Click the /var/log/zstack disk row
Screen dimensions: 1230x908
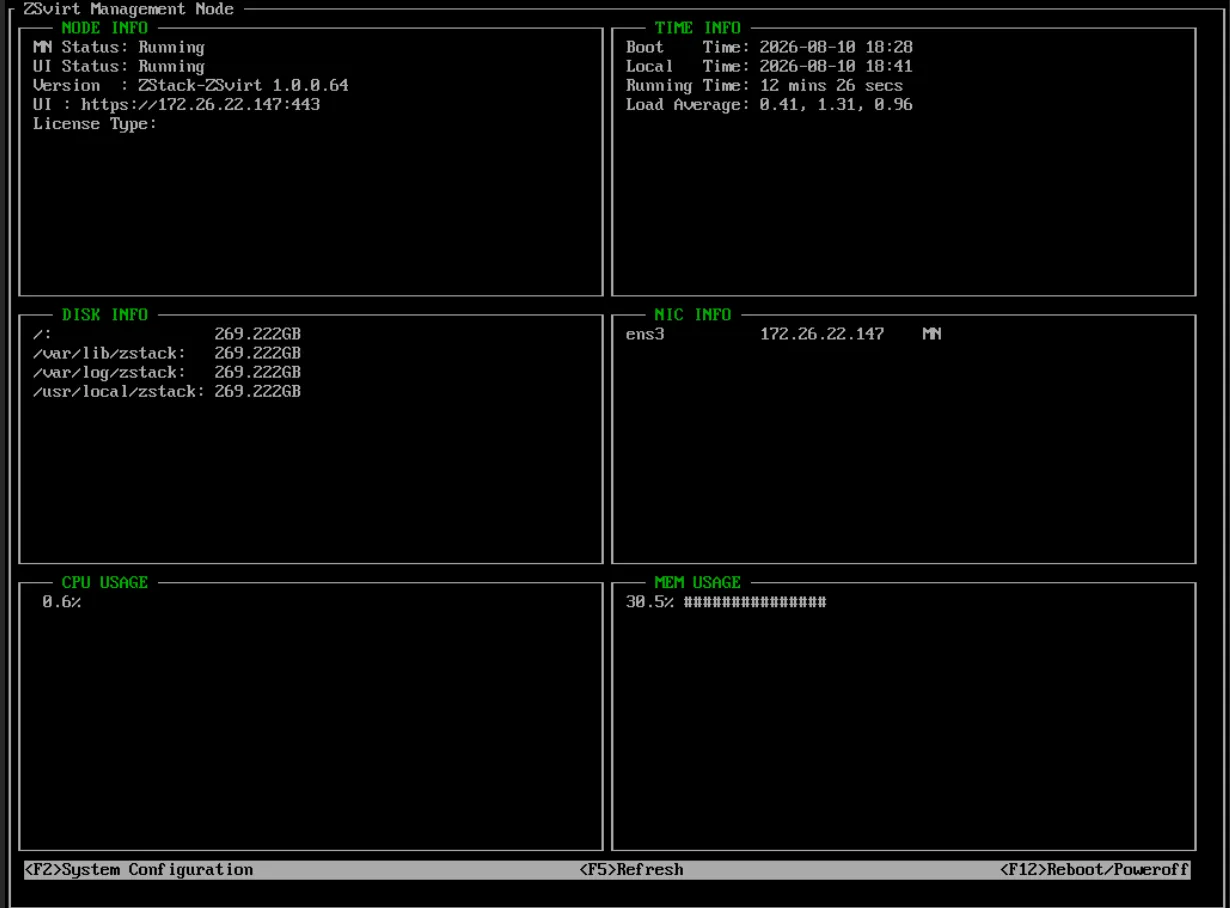pyautogui.click(x=167, y=372)
